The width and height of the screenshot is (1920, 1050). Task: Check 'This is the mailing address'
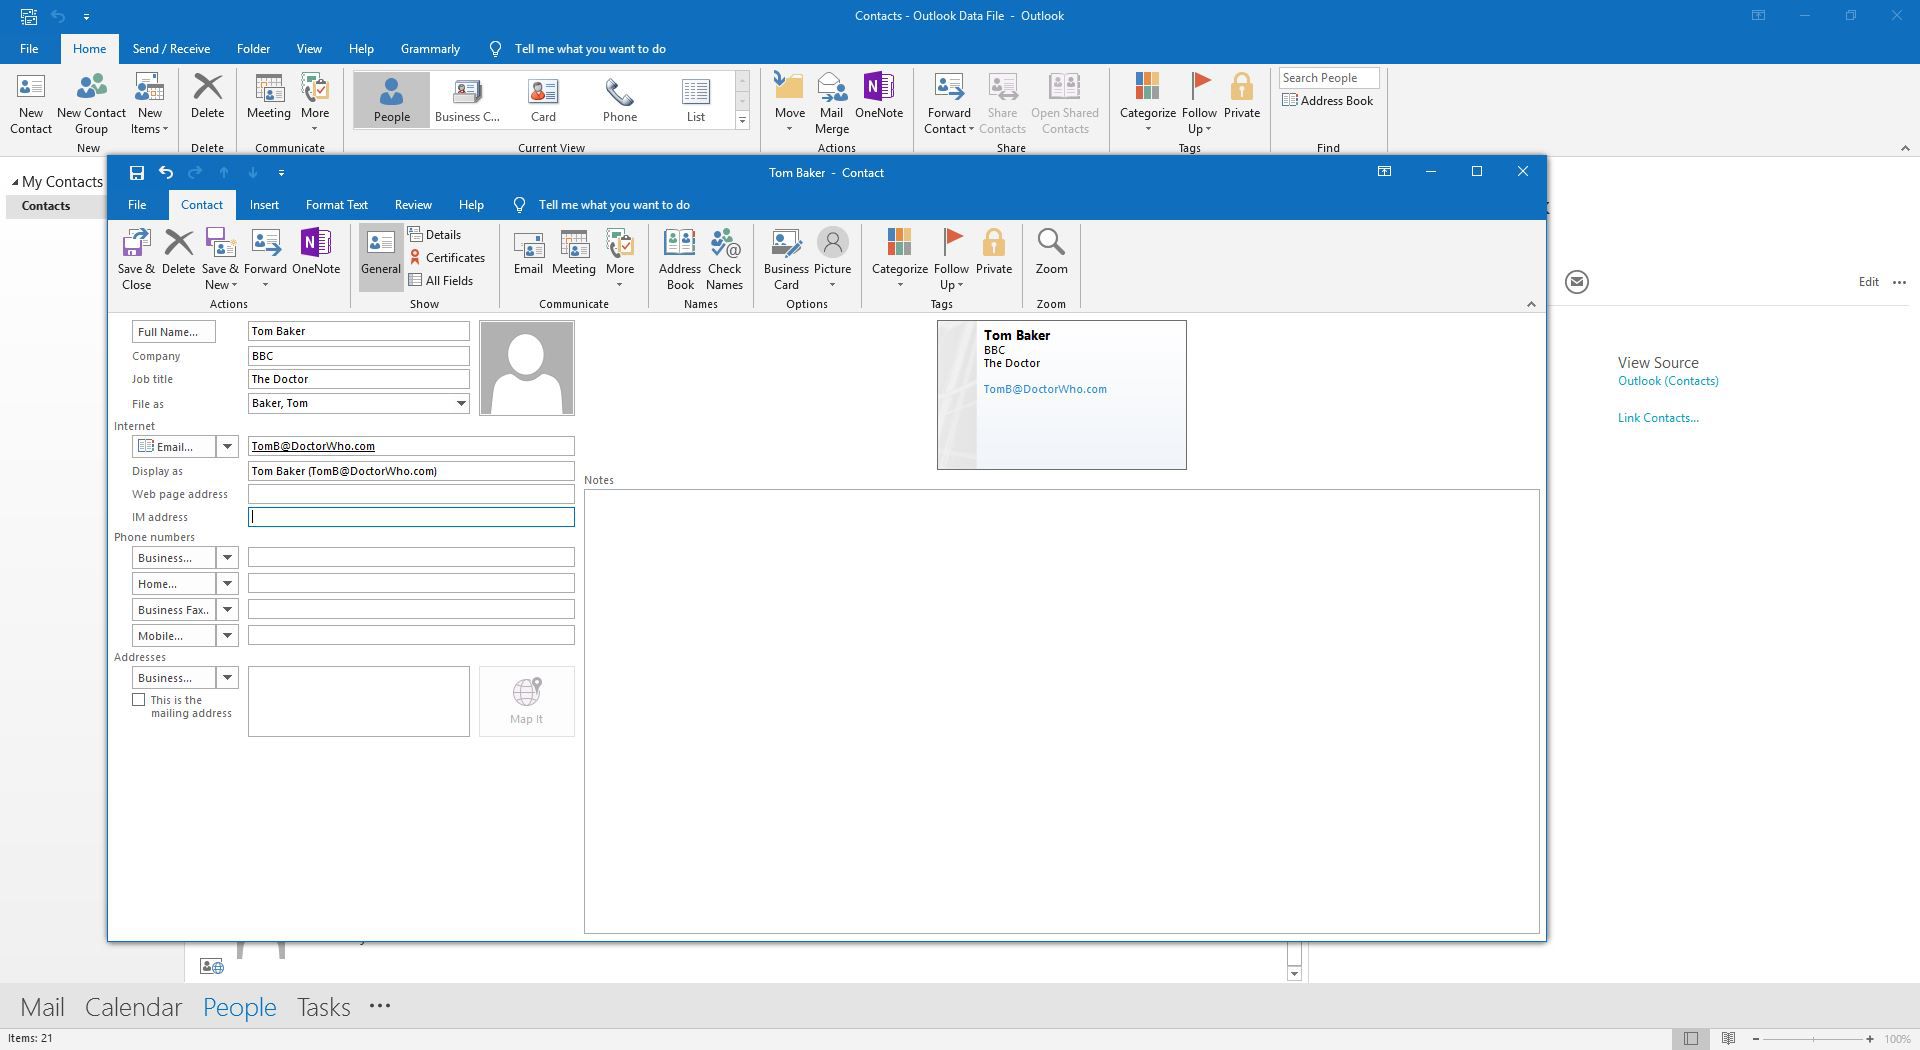point(139,700)
